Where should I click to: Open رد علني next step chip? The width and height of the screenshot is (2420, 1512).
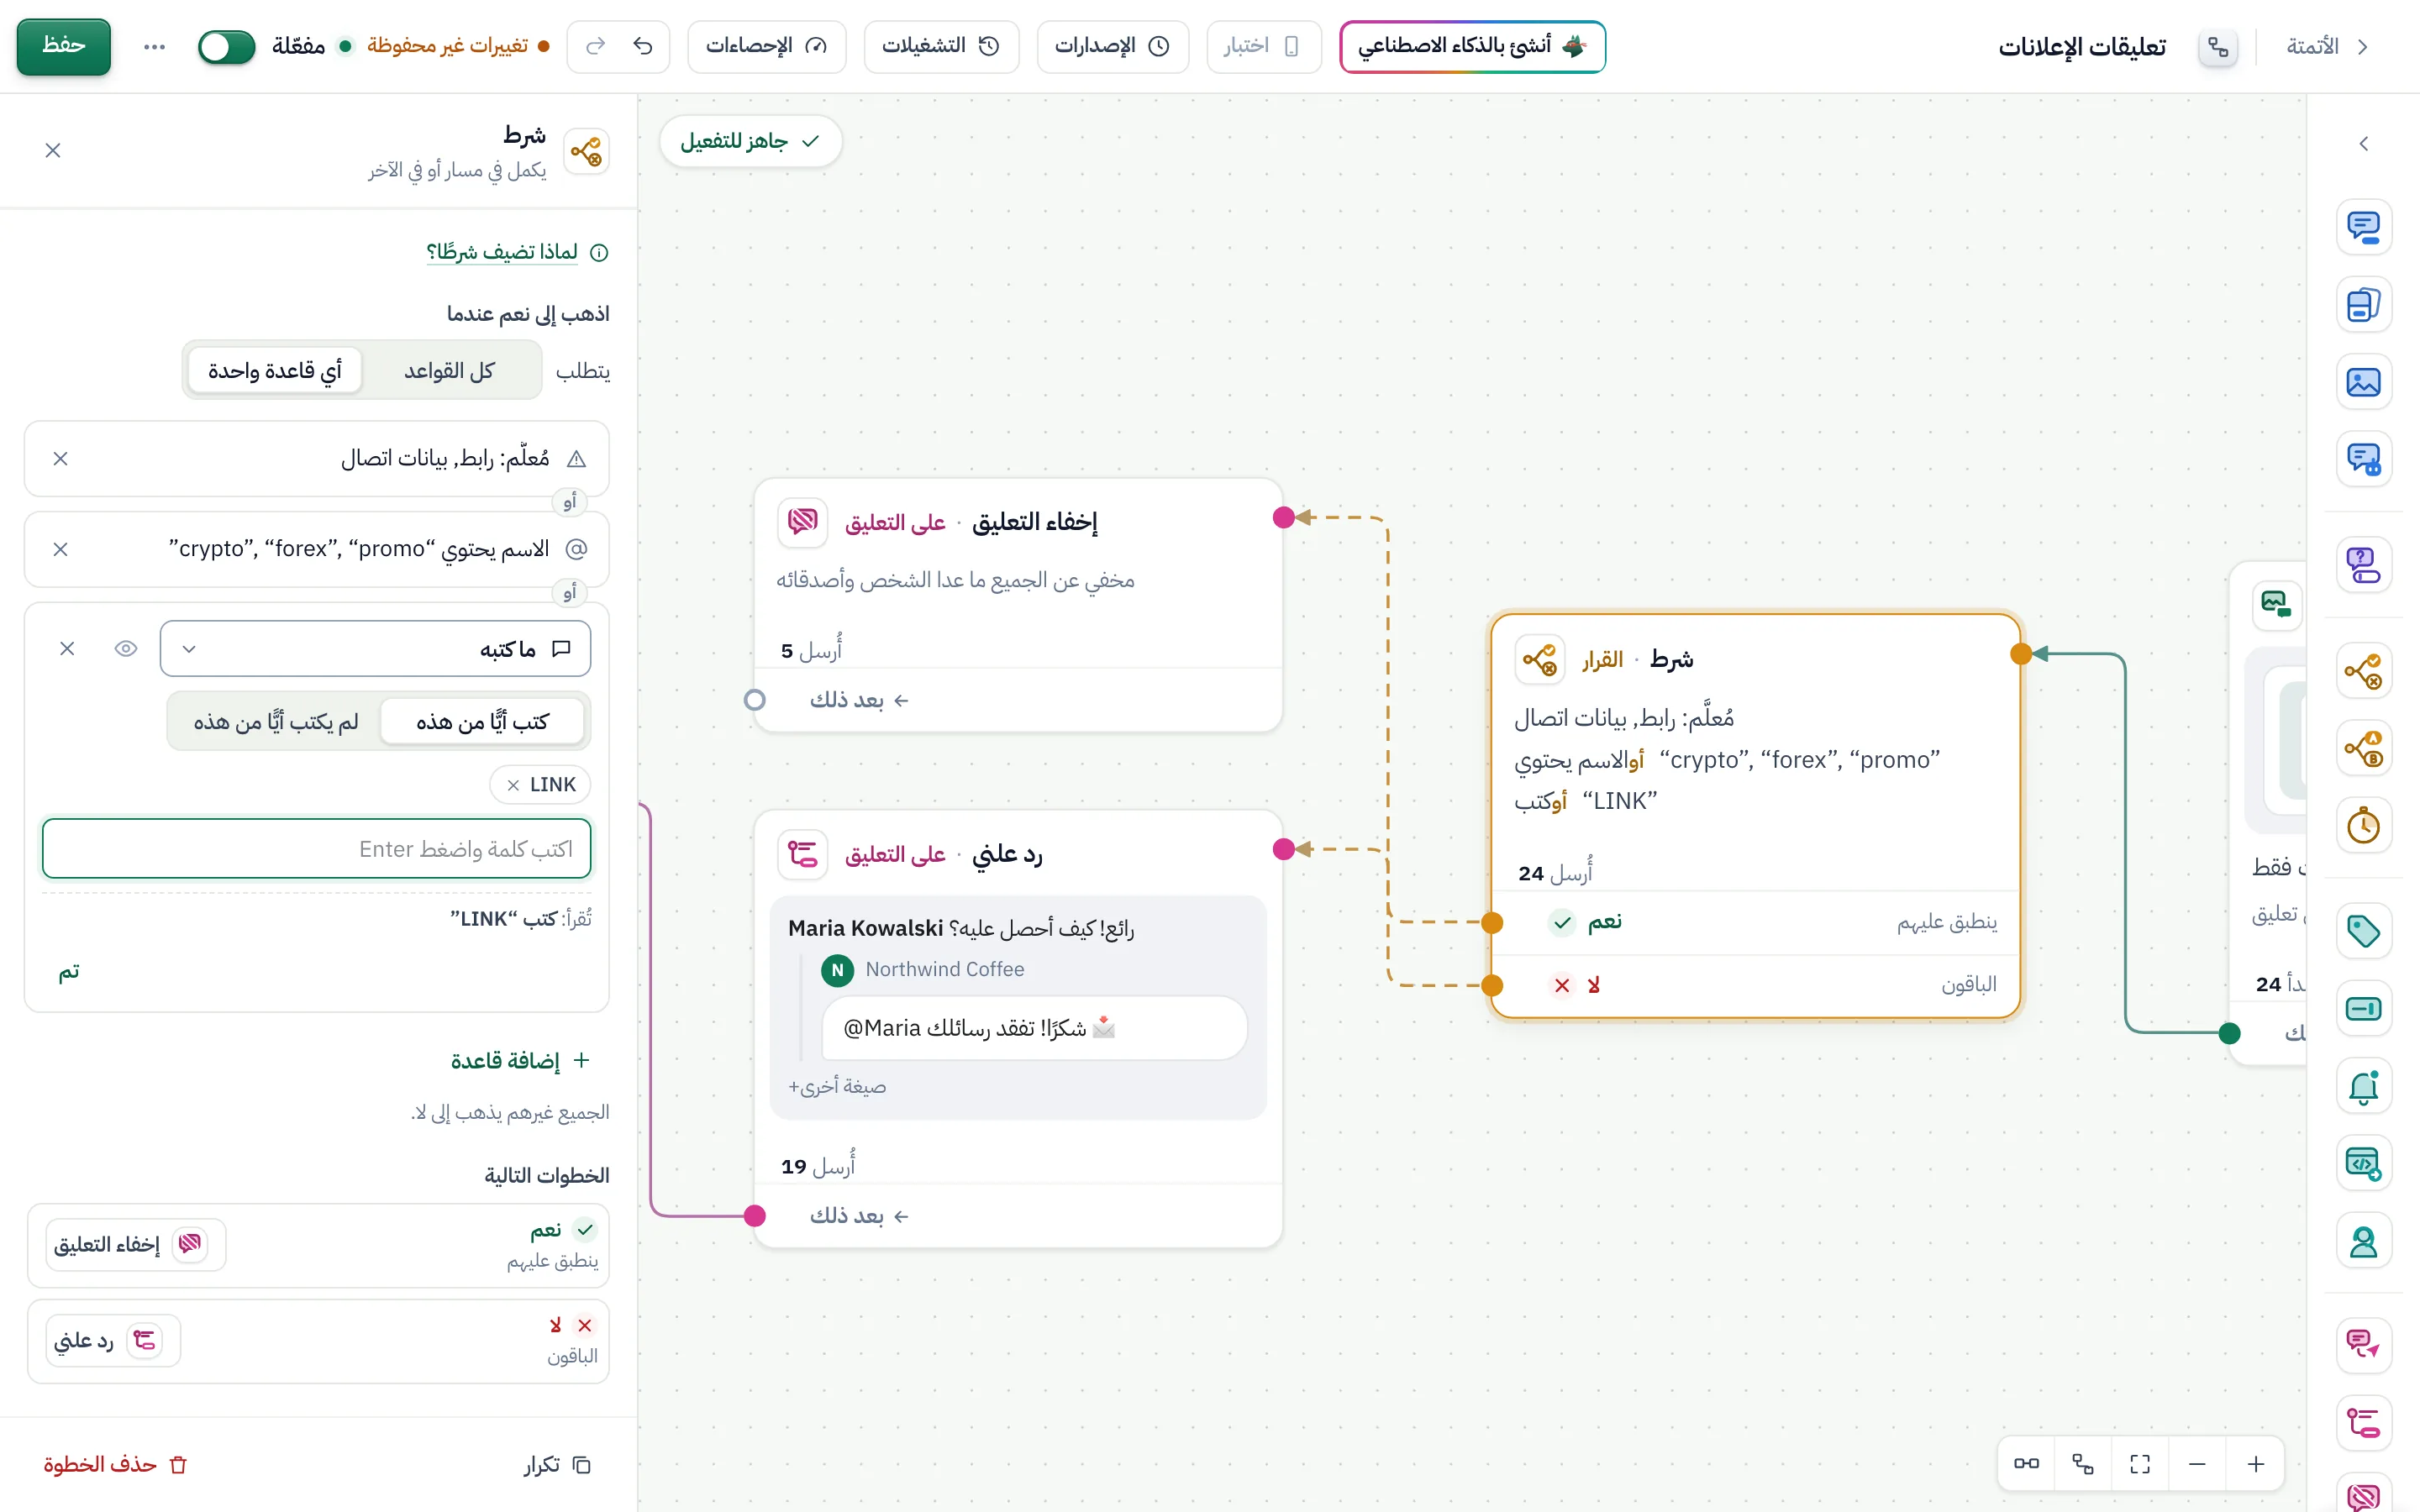pyautogui.click(x=113, y=1340)
